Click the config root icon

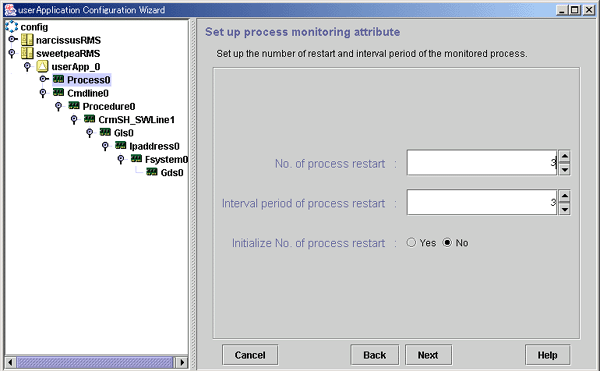coord(11,26)
